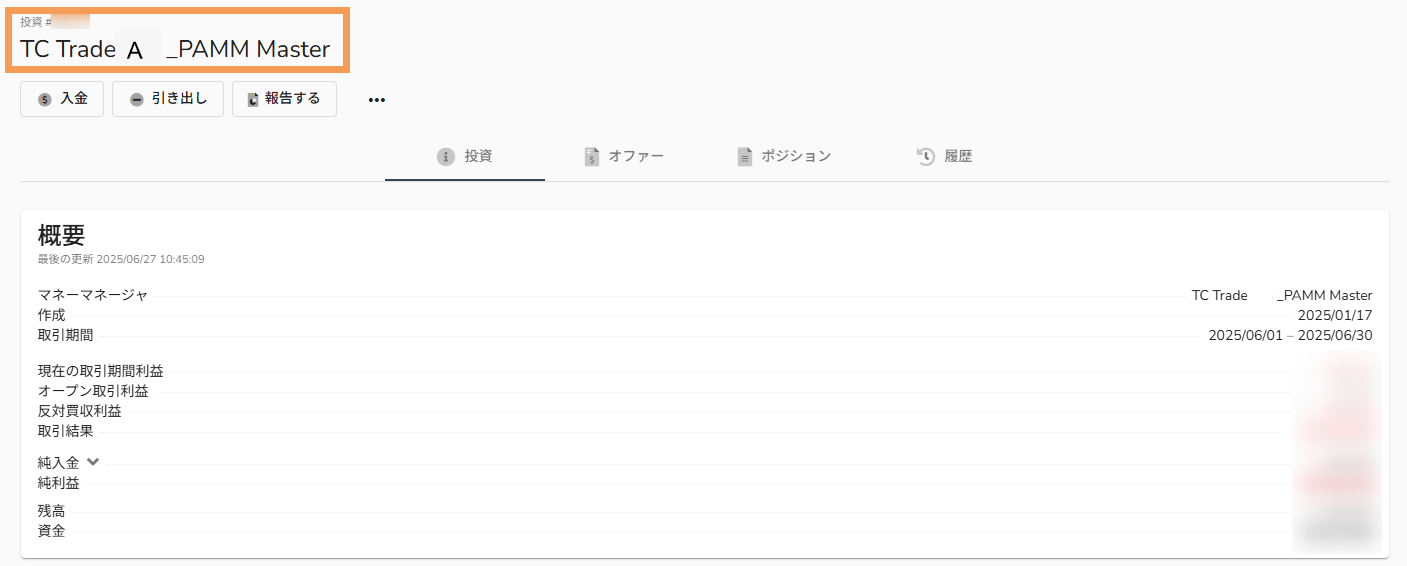The width and height of the screenshot is (1407, 566).
Task: Click the TC Trade _PAMM Master page title
Action: 175,48
